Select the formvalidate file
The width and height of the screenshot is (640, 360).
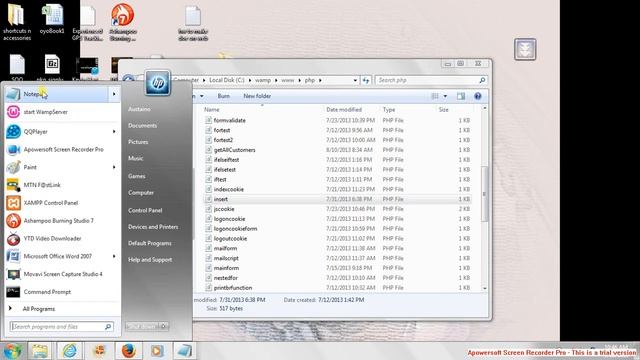coord(229,120)
